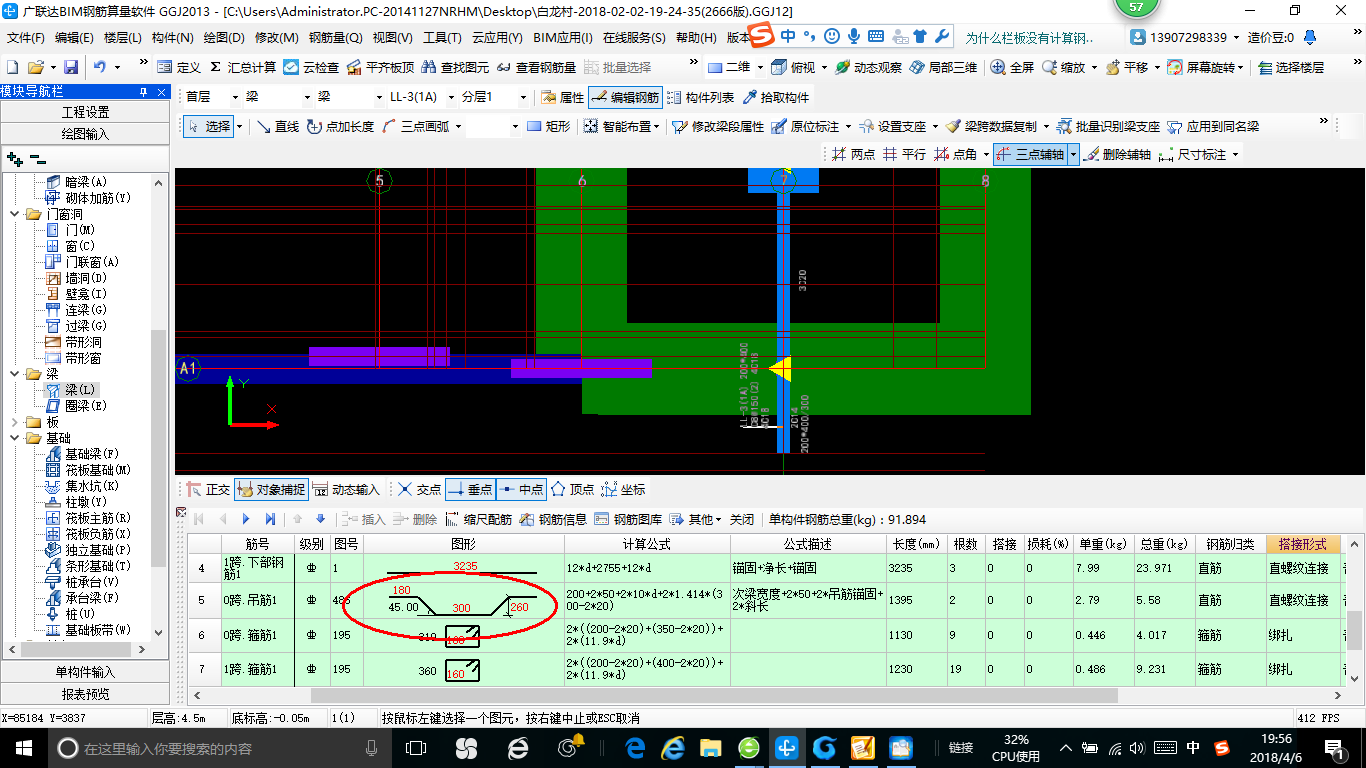Expand the 板 tree folder
The width and height of the screenshot is (1366, 768).
click(x=14, y=422)
